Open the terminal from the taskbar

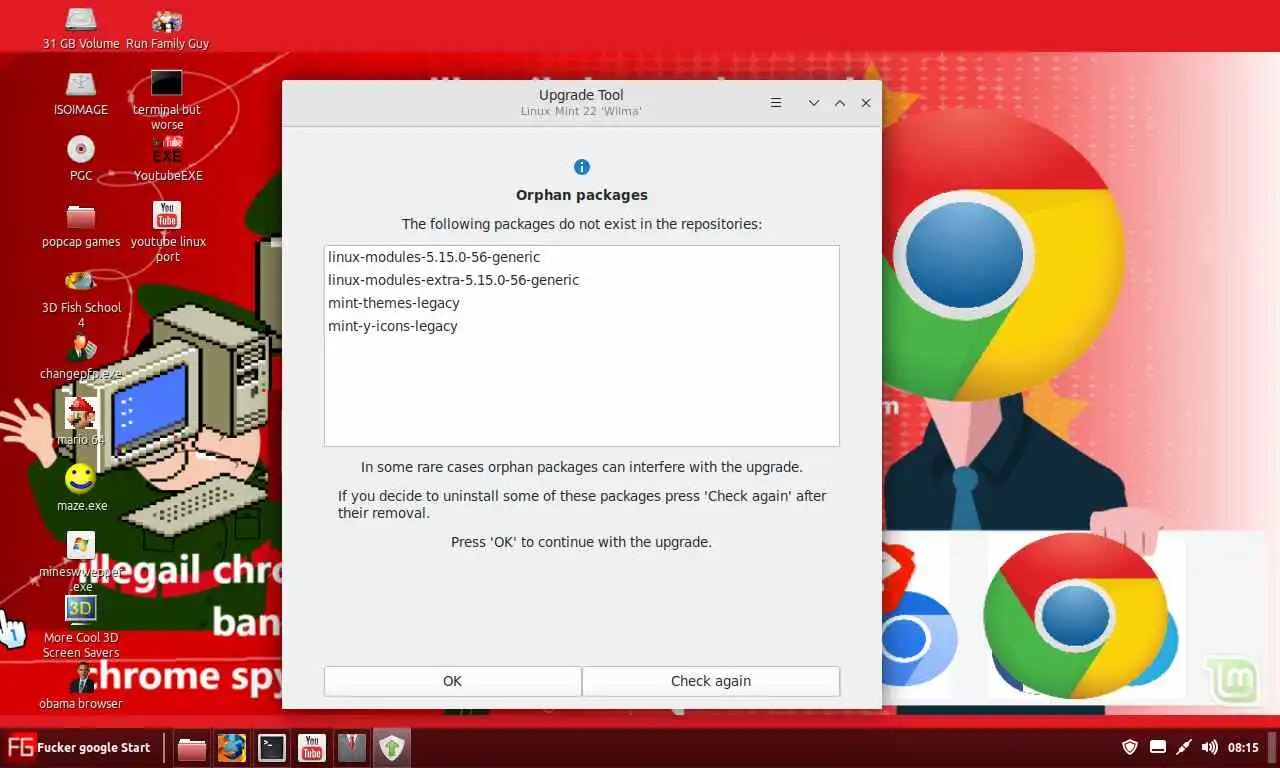pyautogui.click(x=272, y=748)
